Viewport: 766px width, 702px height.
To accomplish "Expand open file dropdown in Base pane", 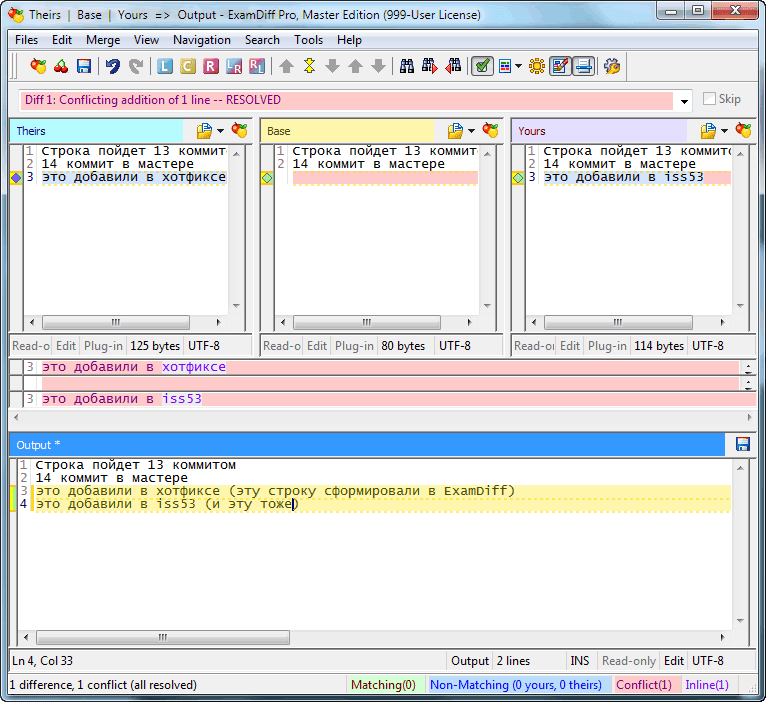I will coord(471,131).
